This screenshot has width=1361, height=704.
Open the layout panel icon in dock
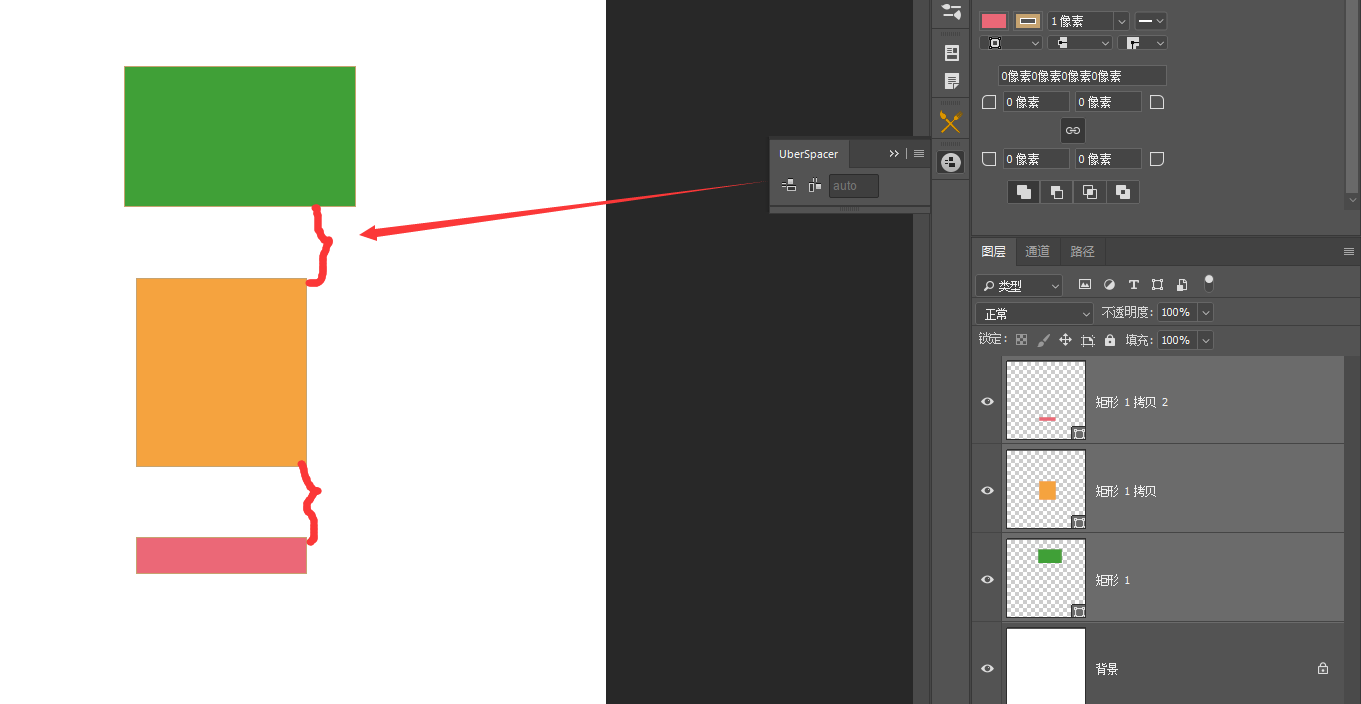951,53
